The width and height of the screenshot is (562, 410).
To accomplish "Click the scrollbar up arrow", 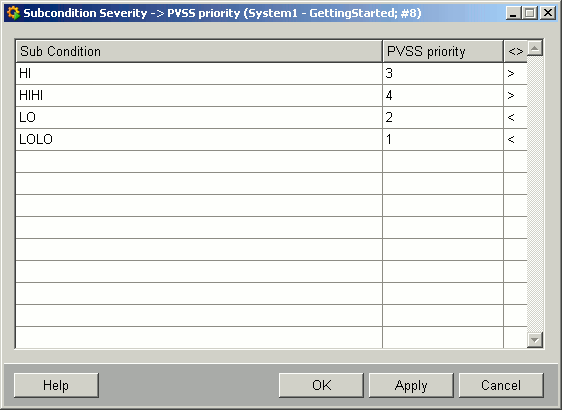I will point(534,48).
